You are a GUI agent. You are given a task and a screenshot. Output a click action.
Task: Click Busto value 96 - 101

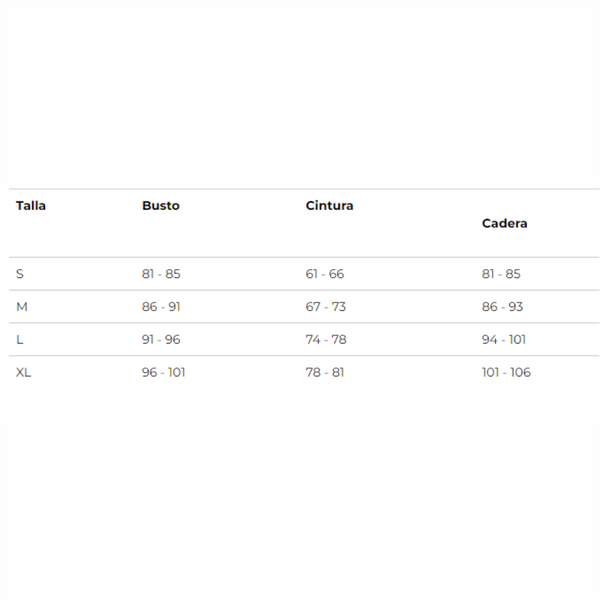(x=164, y=373)
